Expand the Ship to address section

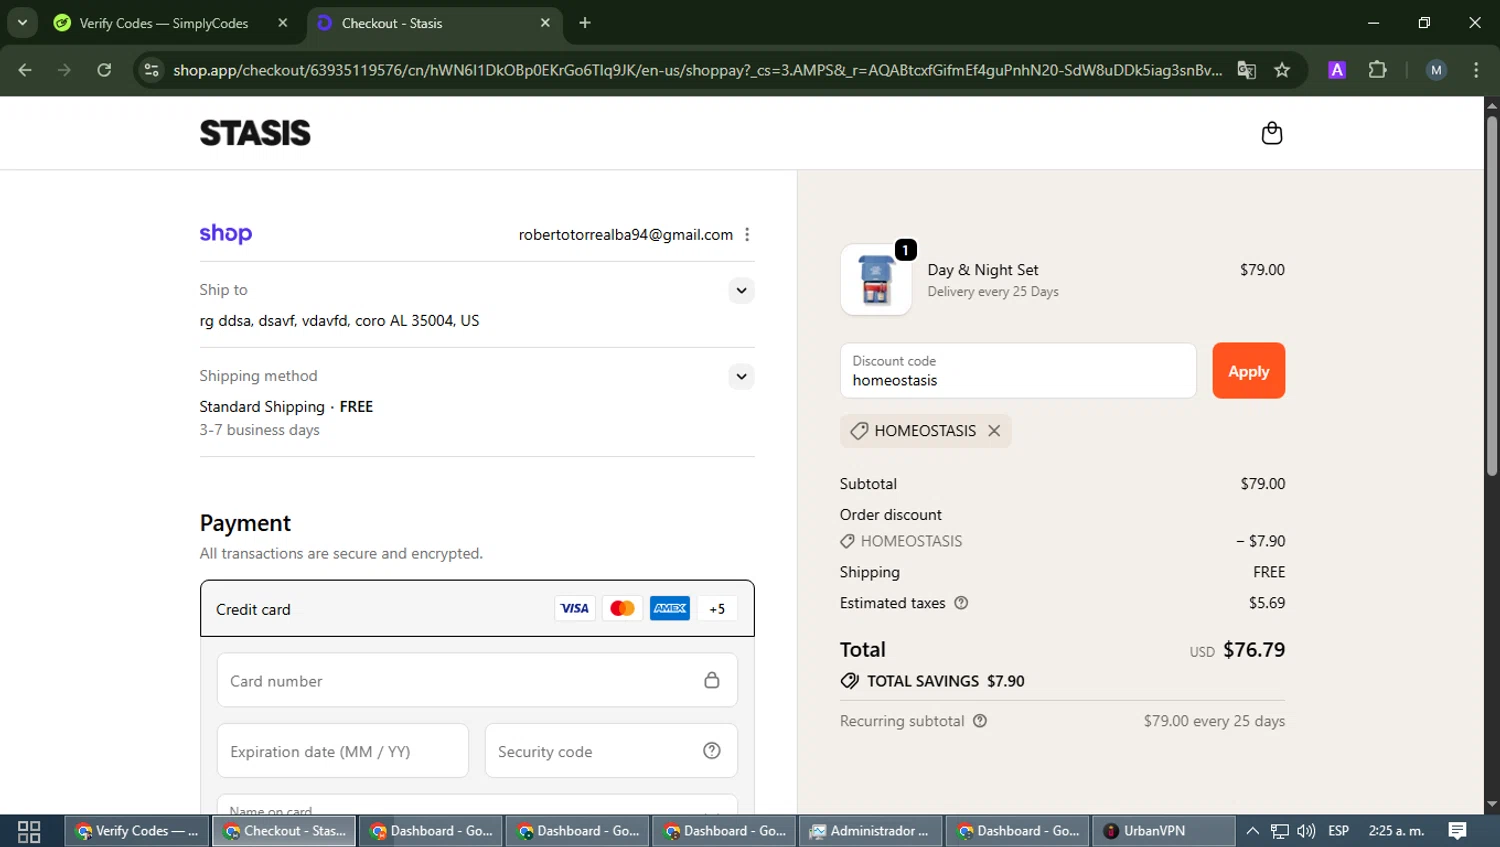(741, 290)
